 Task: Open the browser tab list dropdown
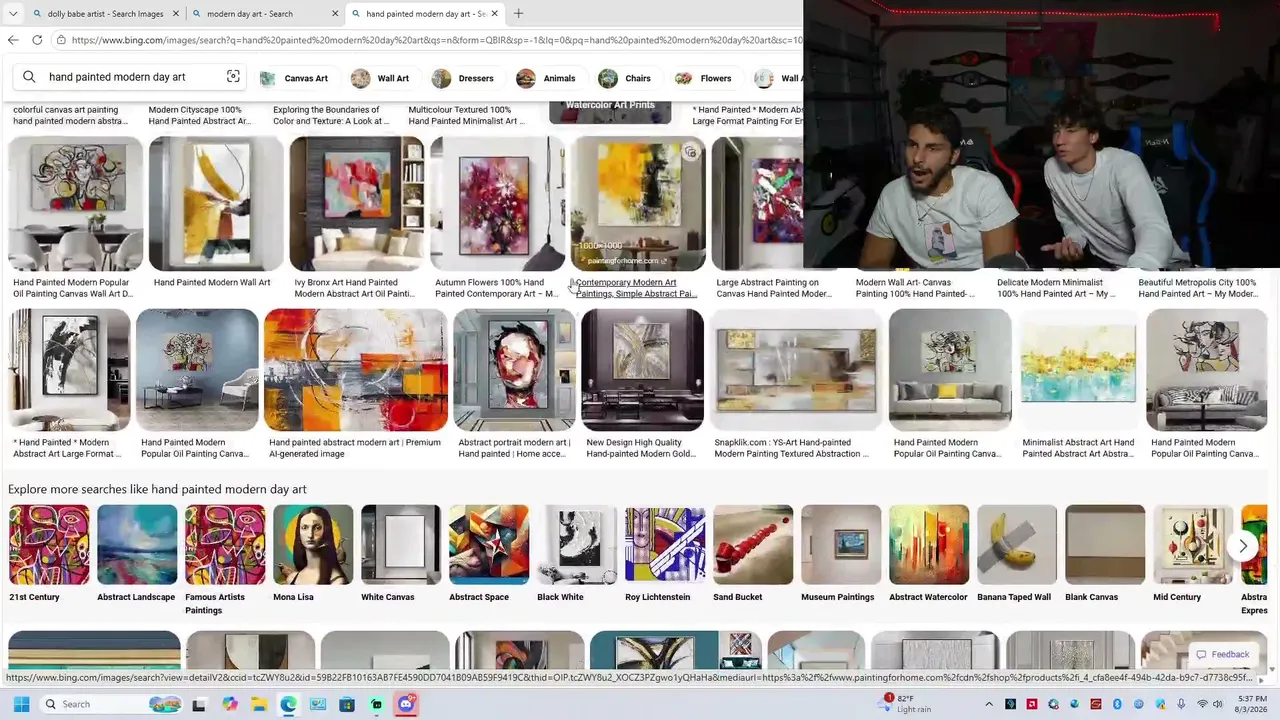(13, 14)
